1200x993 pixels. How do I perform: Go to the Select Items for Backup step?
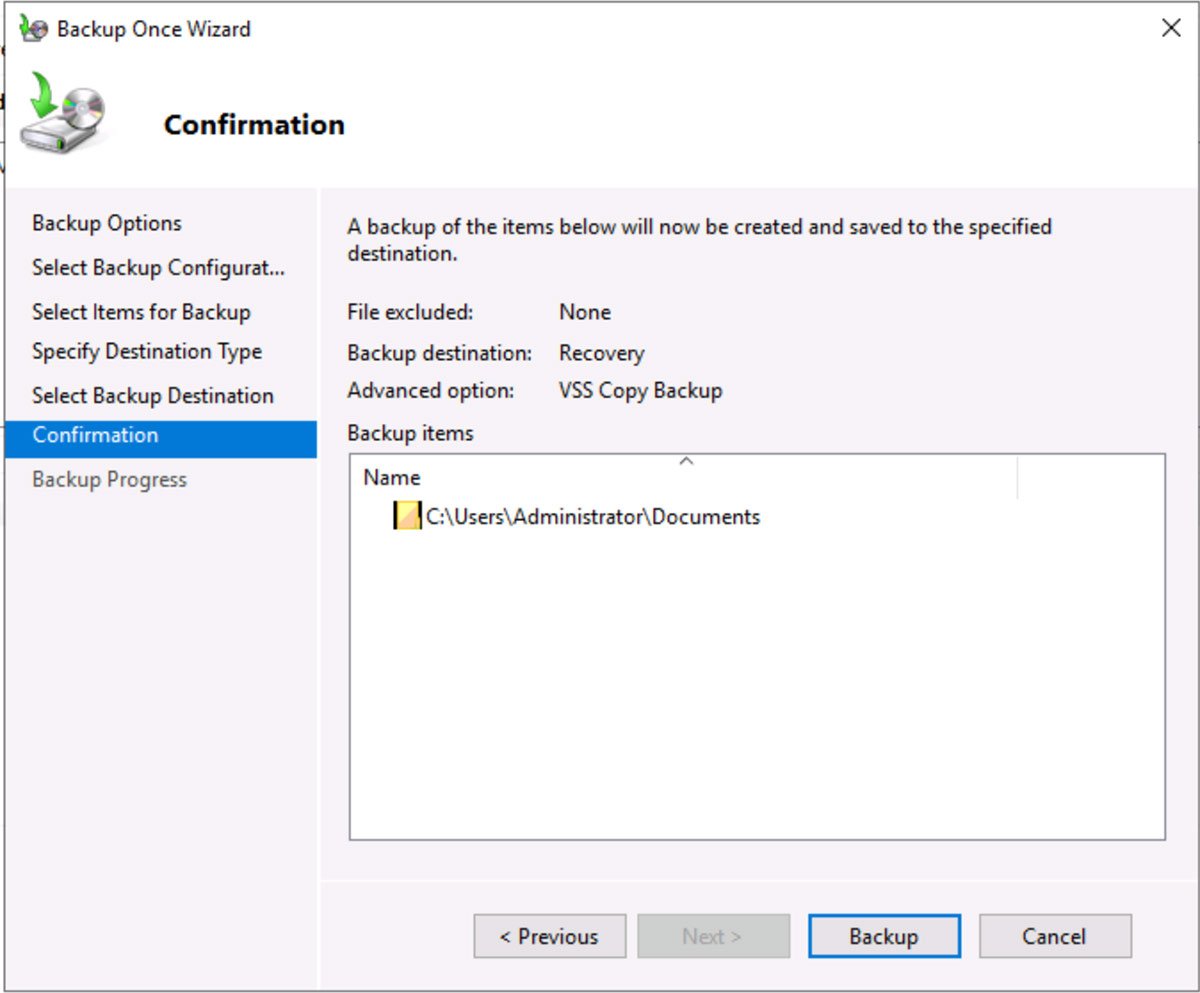tap(141, 312)
